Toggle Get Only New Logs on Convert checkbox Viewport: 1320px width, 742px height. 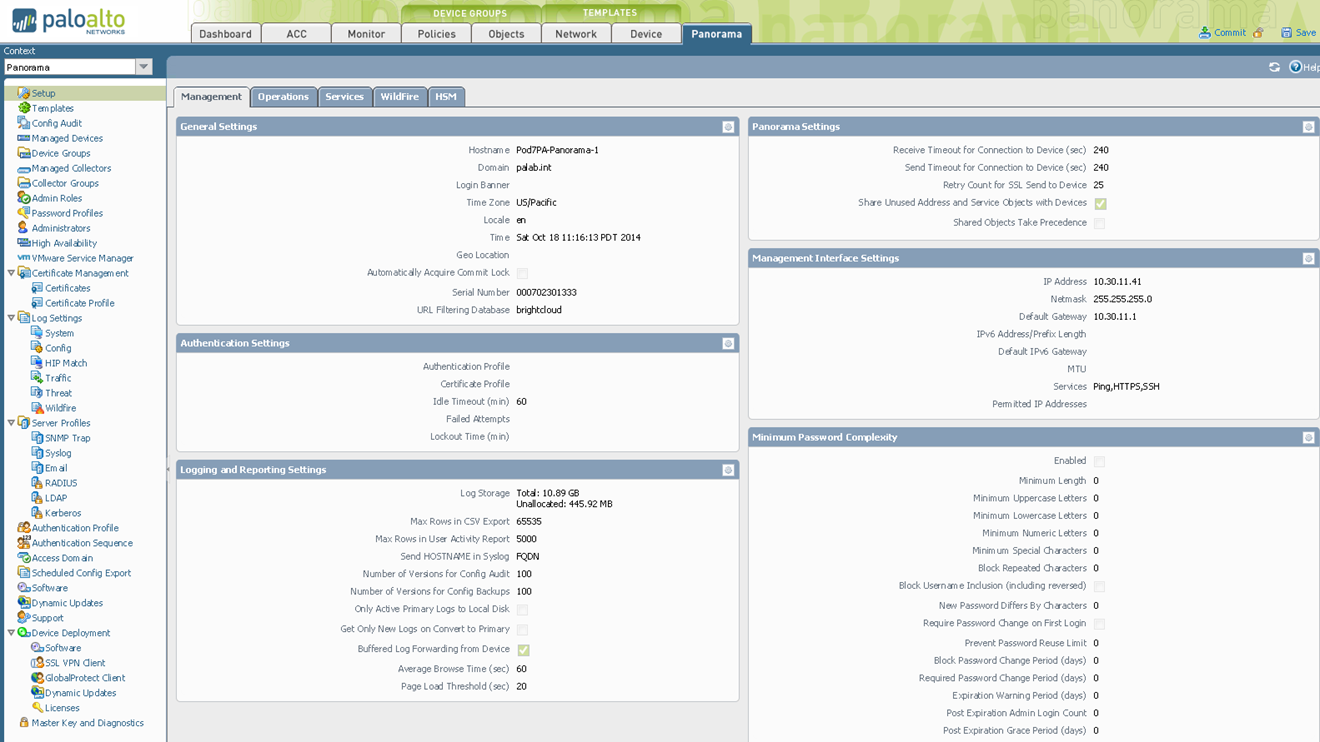click(x=522, y=630)
